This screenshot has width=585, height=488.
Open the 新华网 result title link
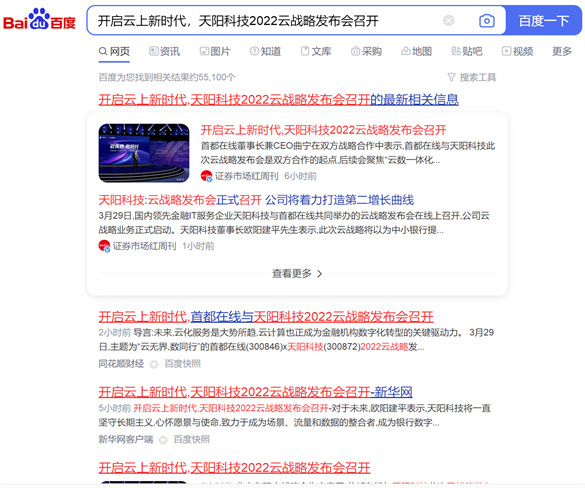click(x=255, y=392)
